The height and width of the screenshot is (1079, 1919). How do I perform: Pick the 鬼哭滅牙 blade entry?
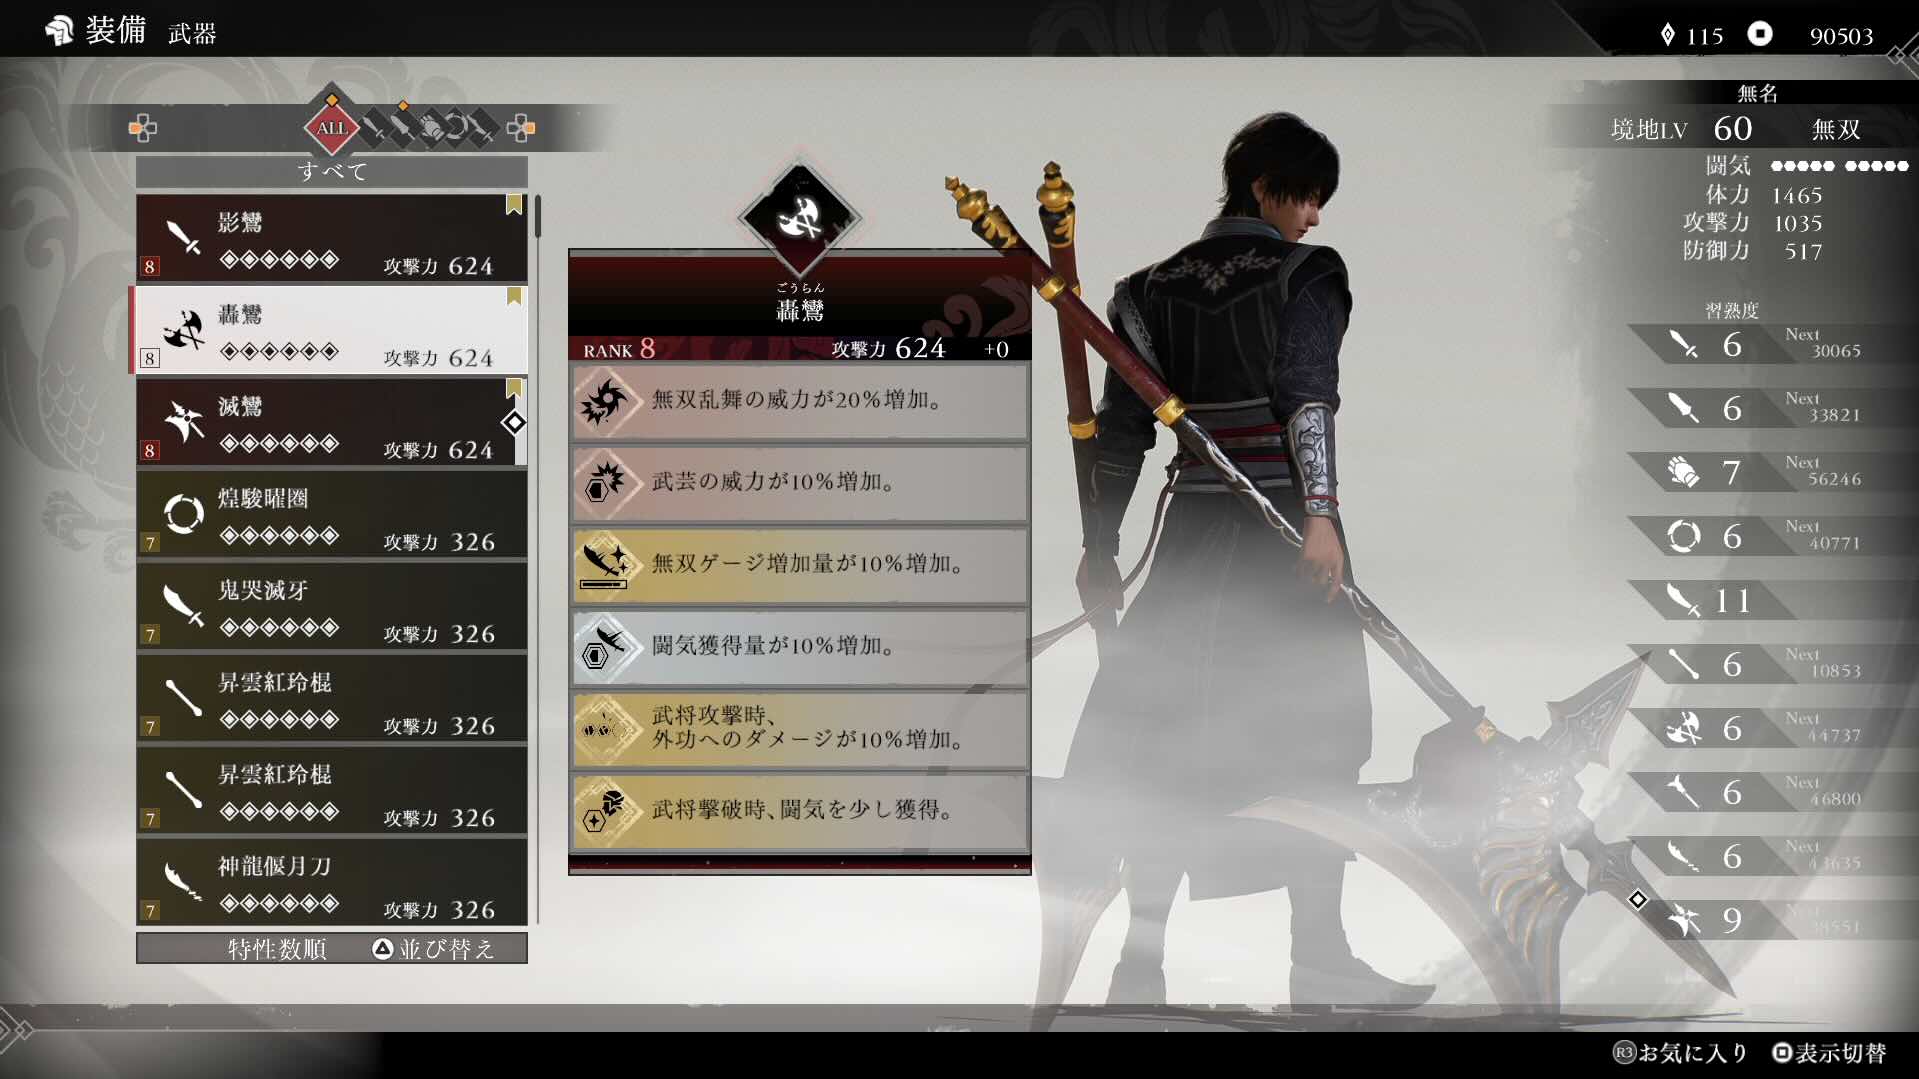point(332,607)
